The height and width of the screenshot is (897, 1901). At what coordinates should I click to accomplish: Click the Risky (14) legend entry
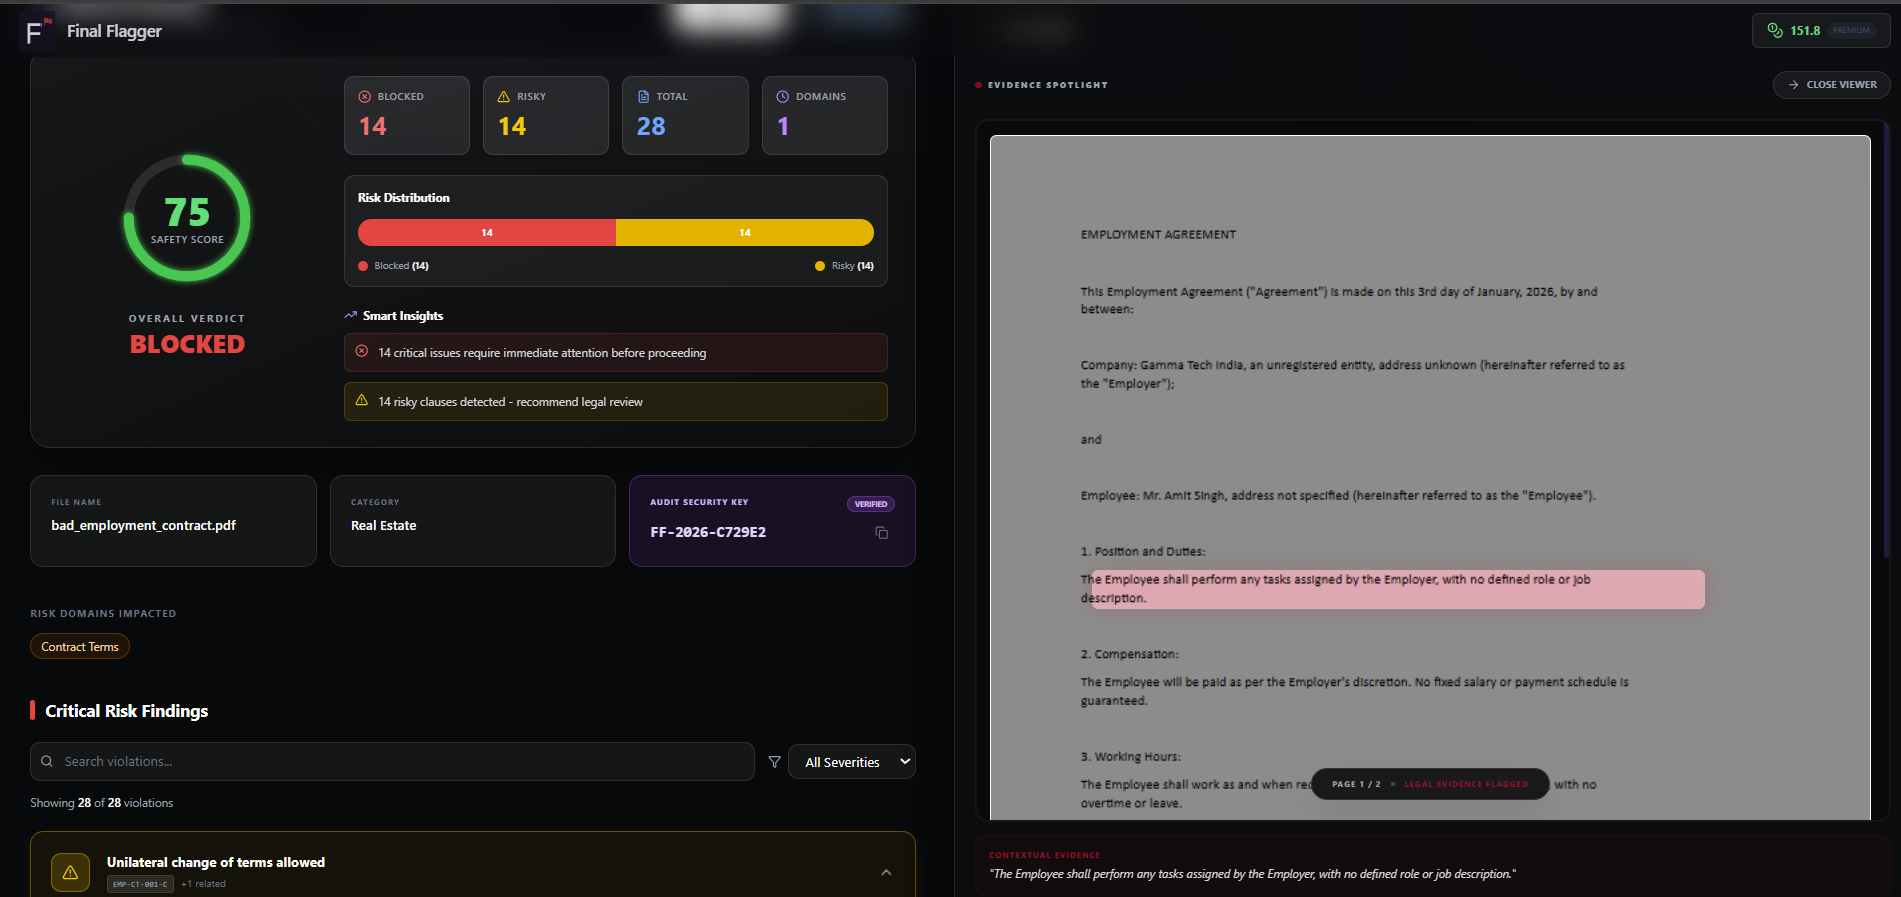coord(845,266)
